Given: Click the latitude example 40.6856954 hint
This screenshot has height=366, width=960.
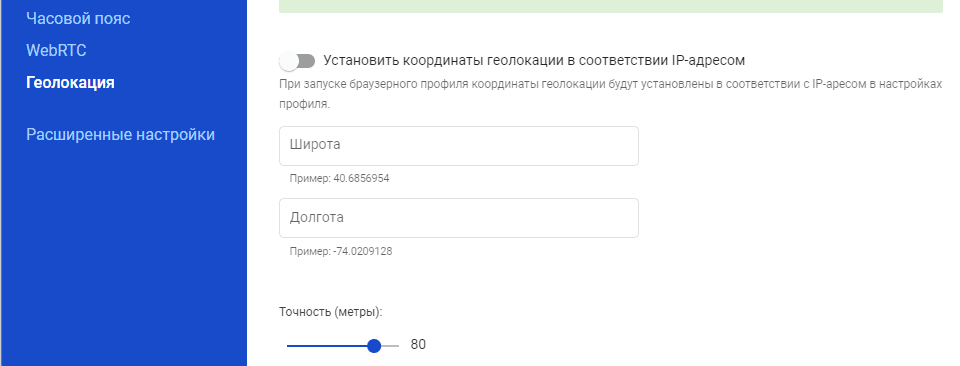Looking at the screenshot, I should [x=340, y=179].
